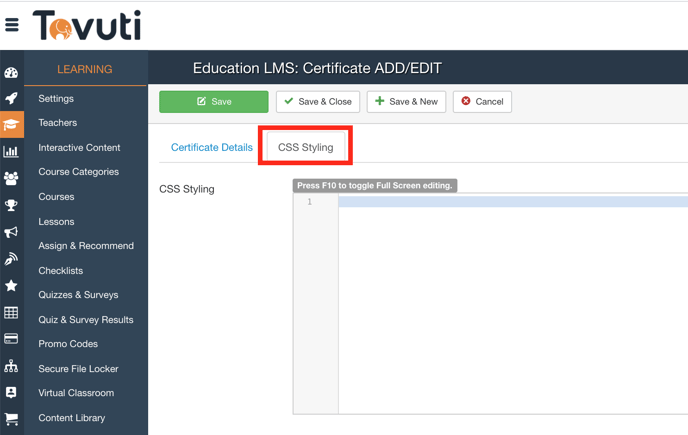Open Promo Codes menu item
Viewport: 688px width, 435px height.
(x=68, y=344)
